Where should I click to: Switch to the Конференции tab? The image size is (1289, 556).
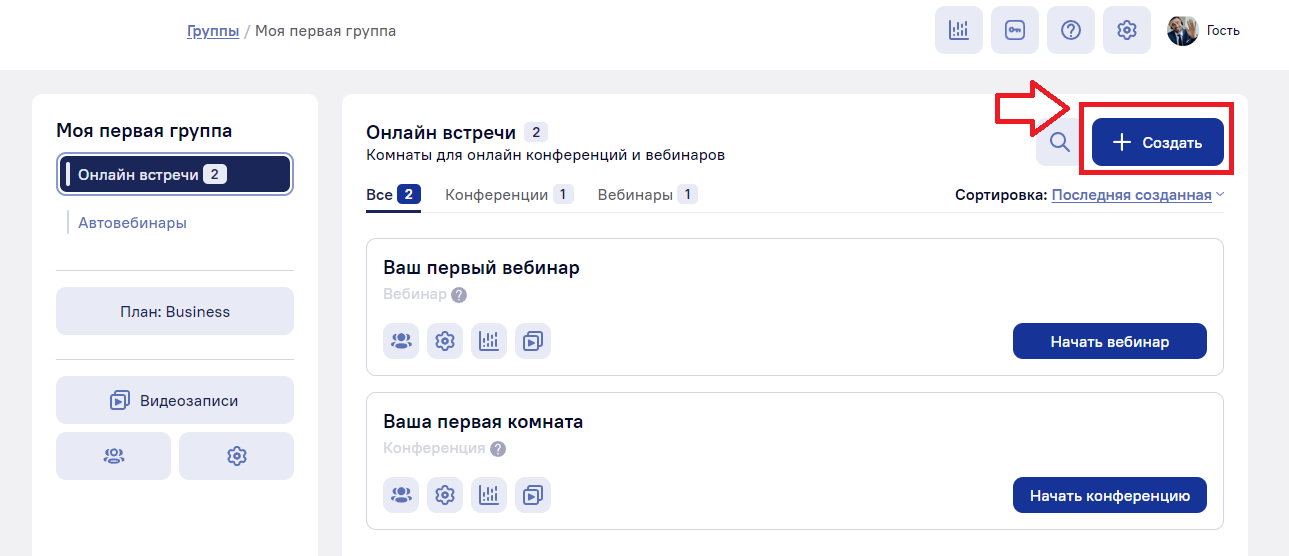(x=509, y=195)
